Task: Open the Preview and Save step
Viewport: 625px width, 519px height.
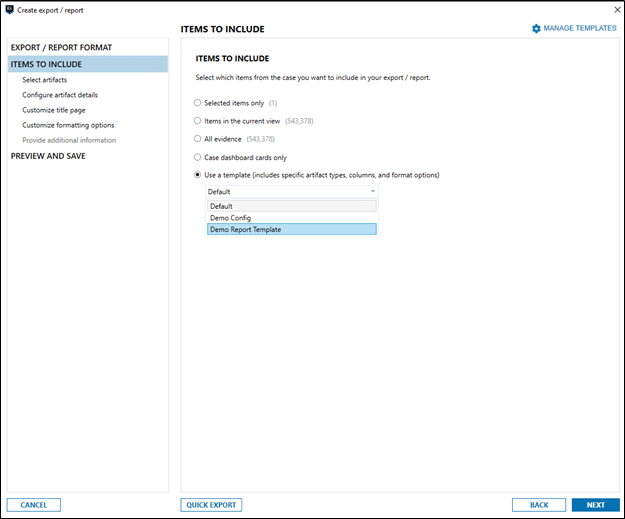Action: [x=48, y=156]
